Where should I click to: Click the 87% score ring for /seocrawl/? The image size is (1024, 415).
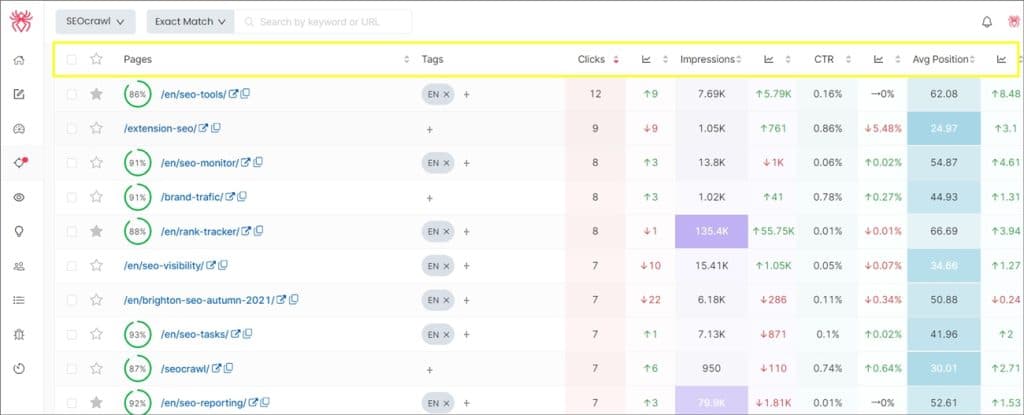[x=137, y=369]
